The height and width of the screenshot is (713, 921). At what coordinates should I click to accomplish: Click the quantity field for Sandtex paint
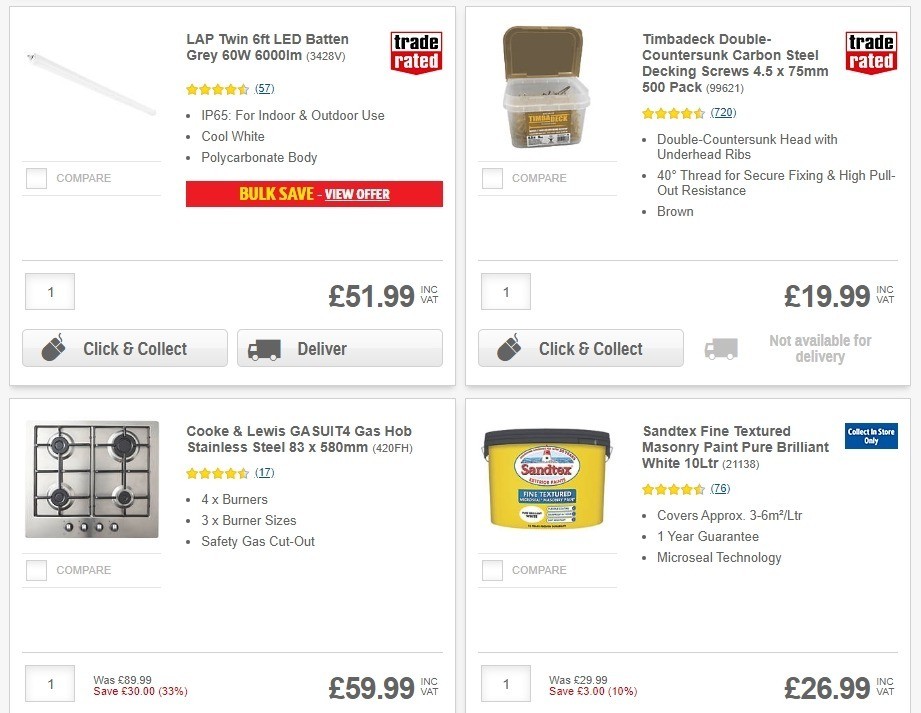pos(505,684)
